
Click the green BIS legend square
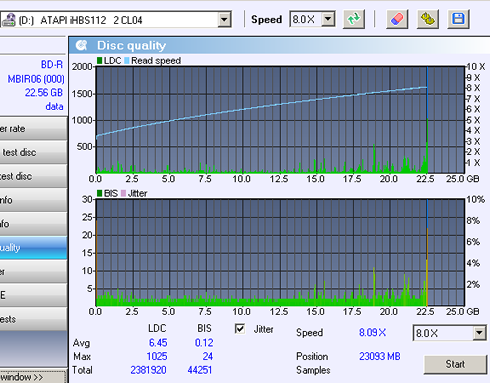99,193
